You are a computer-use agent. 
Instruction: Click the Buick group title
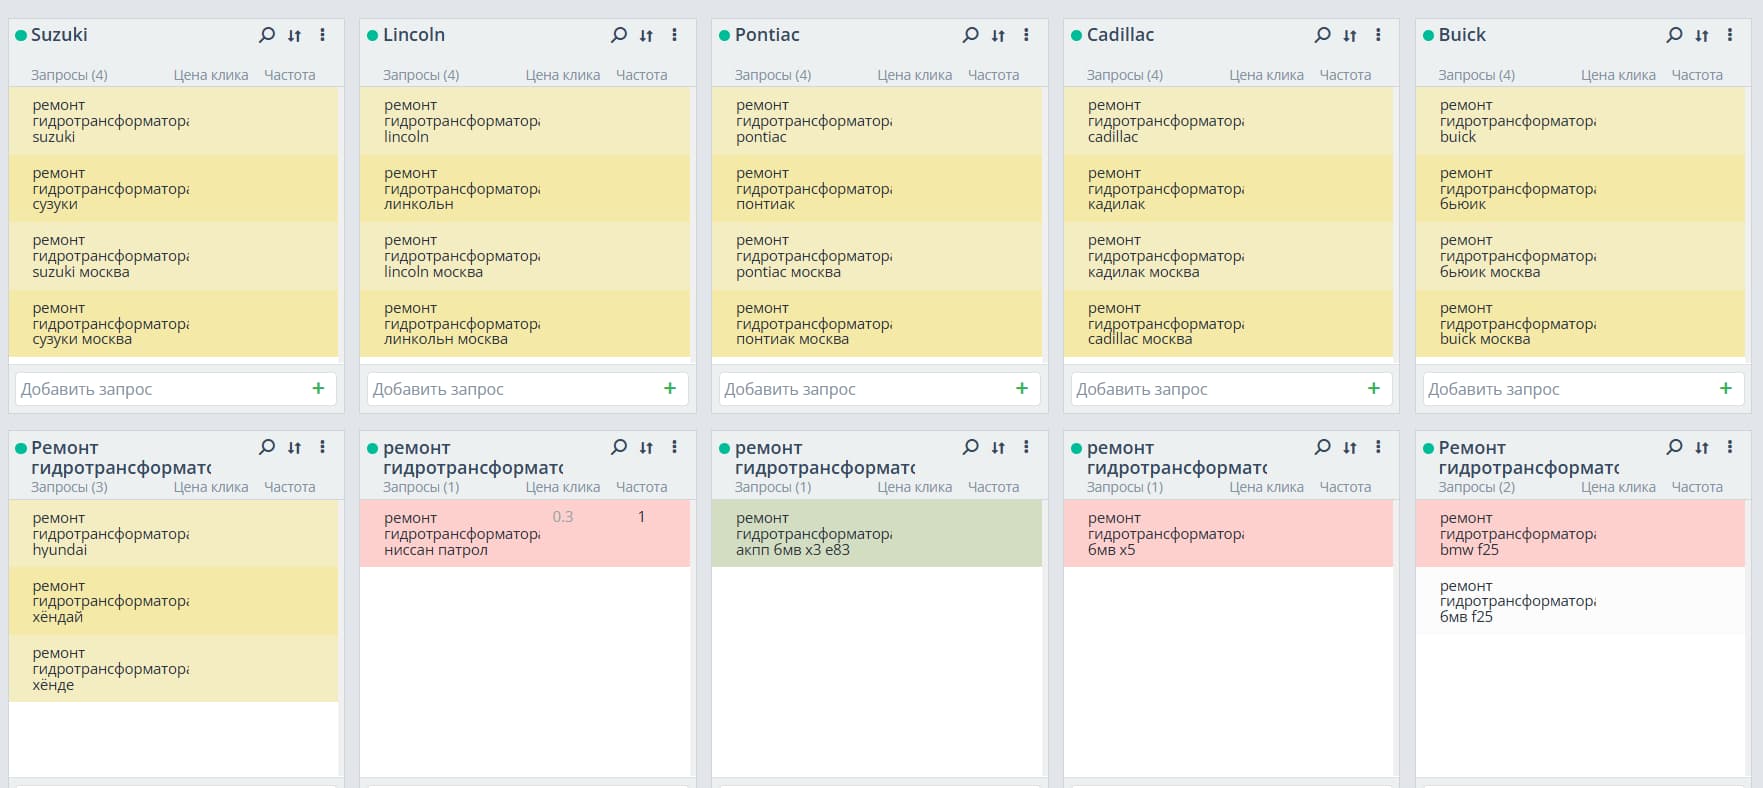(x=1462, y=35)
